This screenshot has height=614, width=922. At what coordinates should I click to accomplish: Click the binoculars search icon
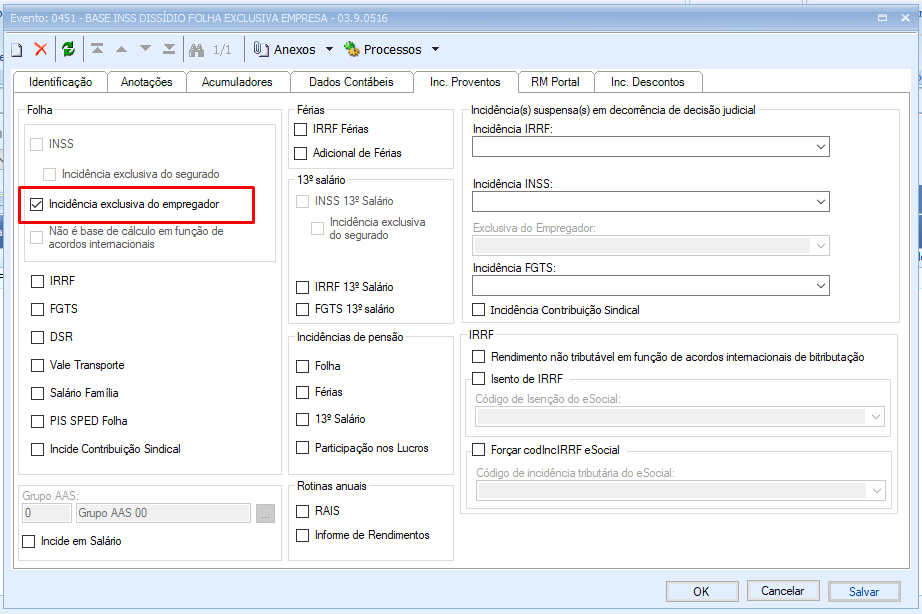197,49
